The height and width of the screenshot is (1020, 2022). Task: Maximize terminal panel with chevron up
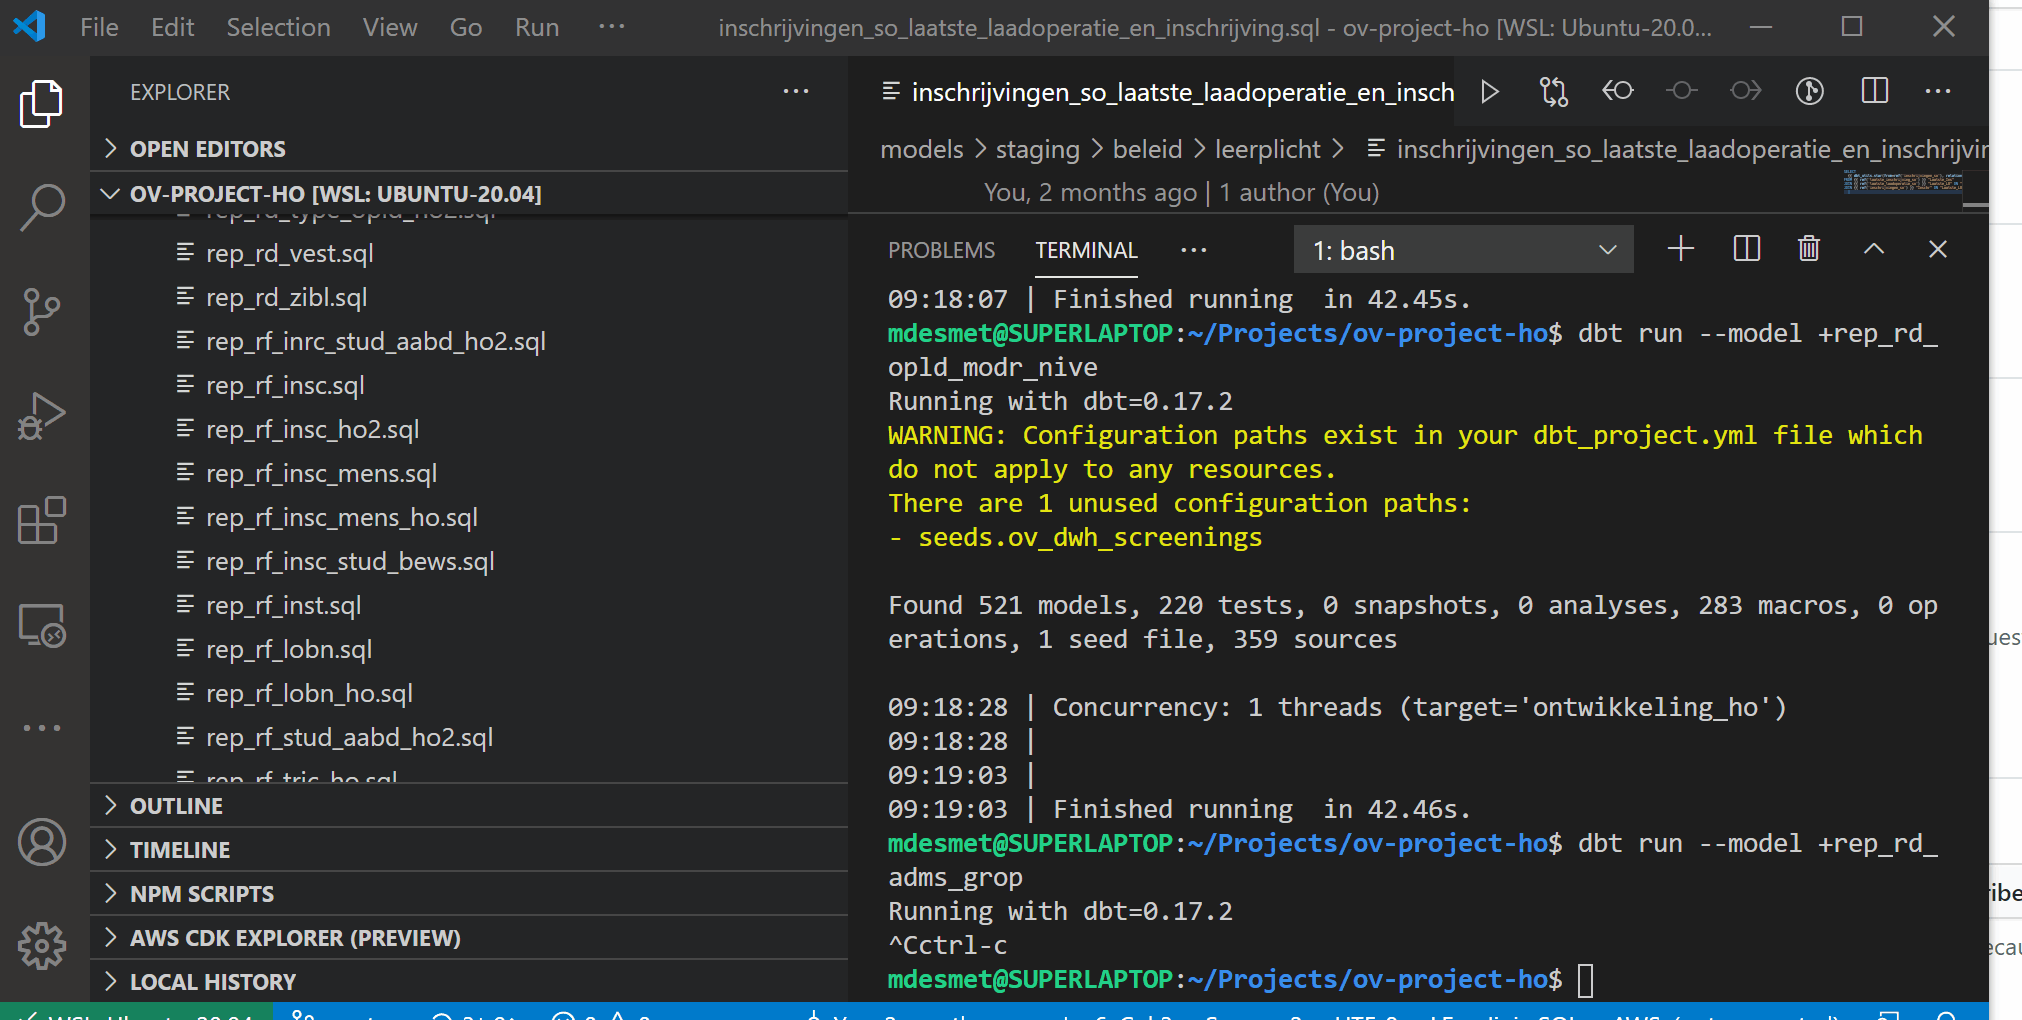click(x=1873, y=249)
